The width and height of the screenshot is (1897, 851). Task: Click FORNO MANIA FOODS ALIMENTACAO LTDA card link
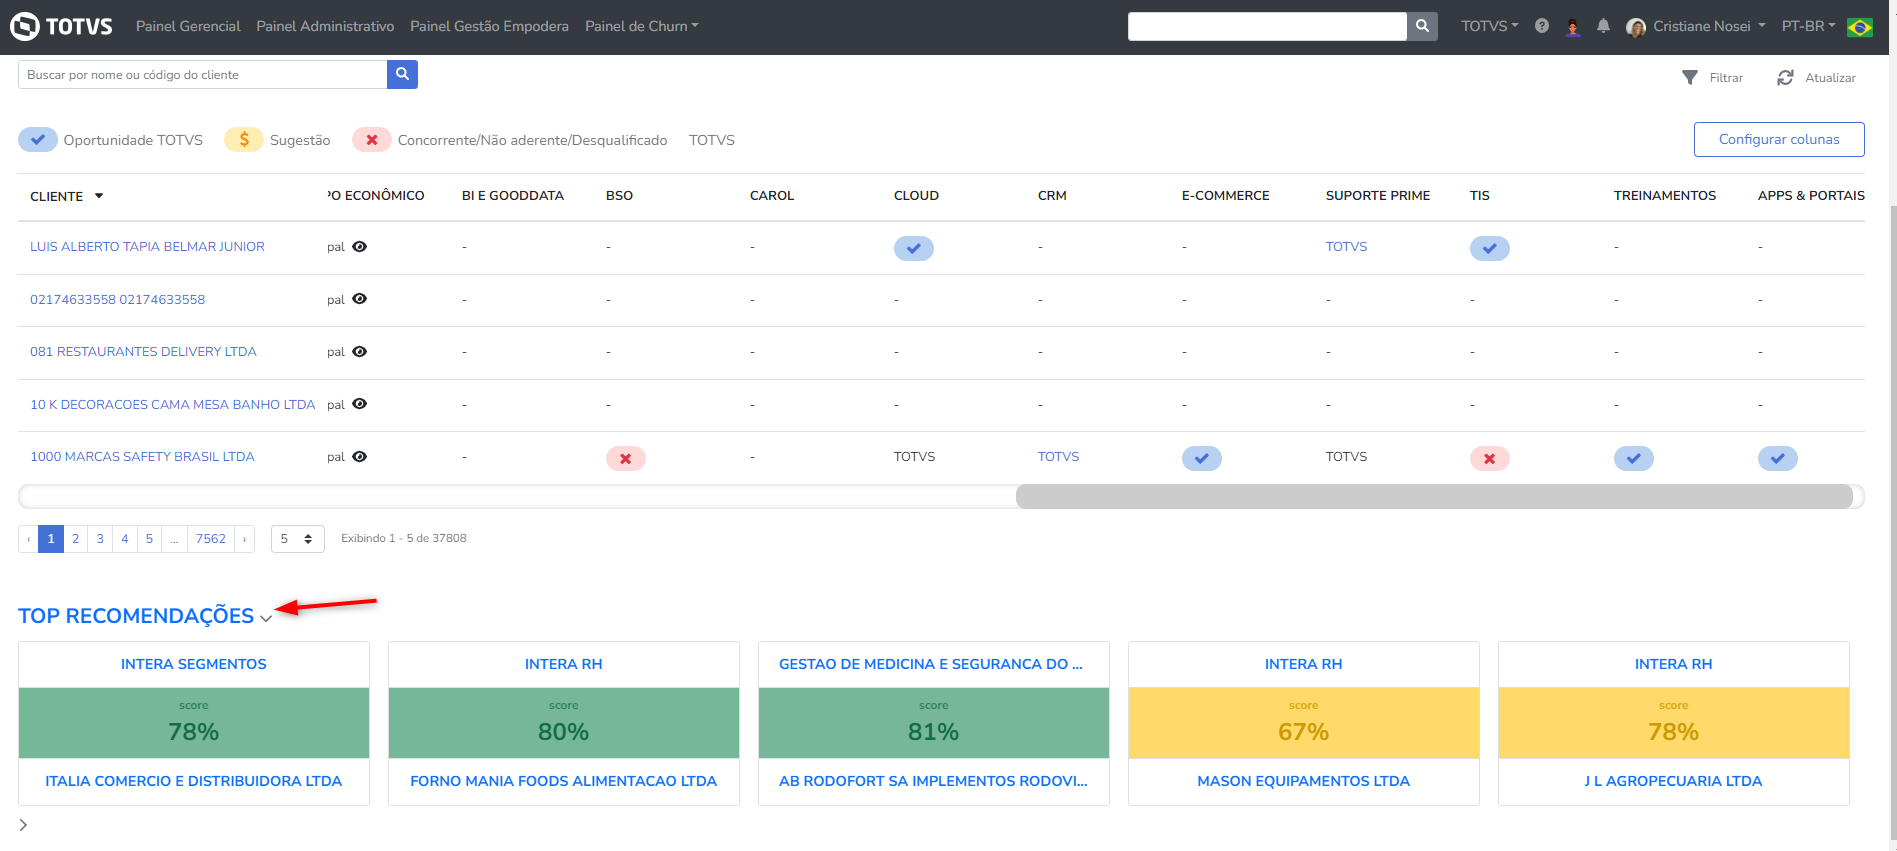pyautogui.click(x=564, y=781)
